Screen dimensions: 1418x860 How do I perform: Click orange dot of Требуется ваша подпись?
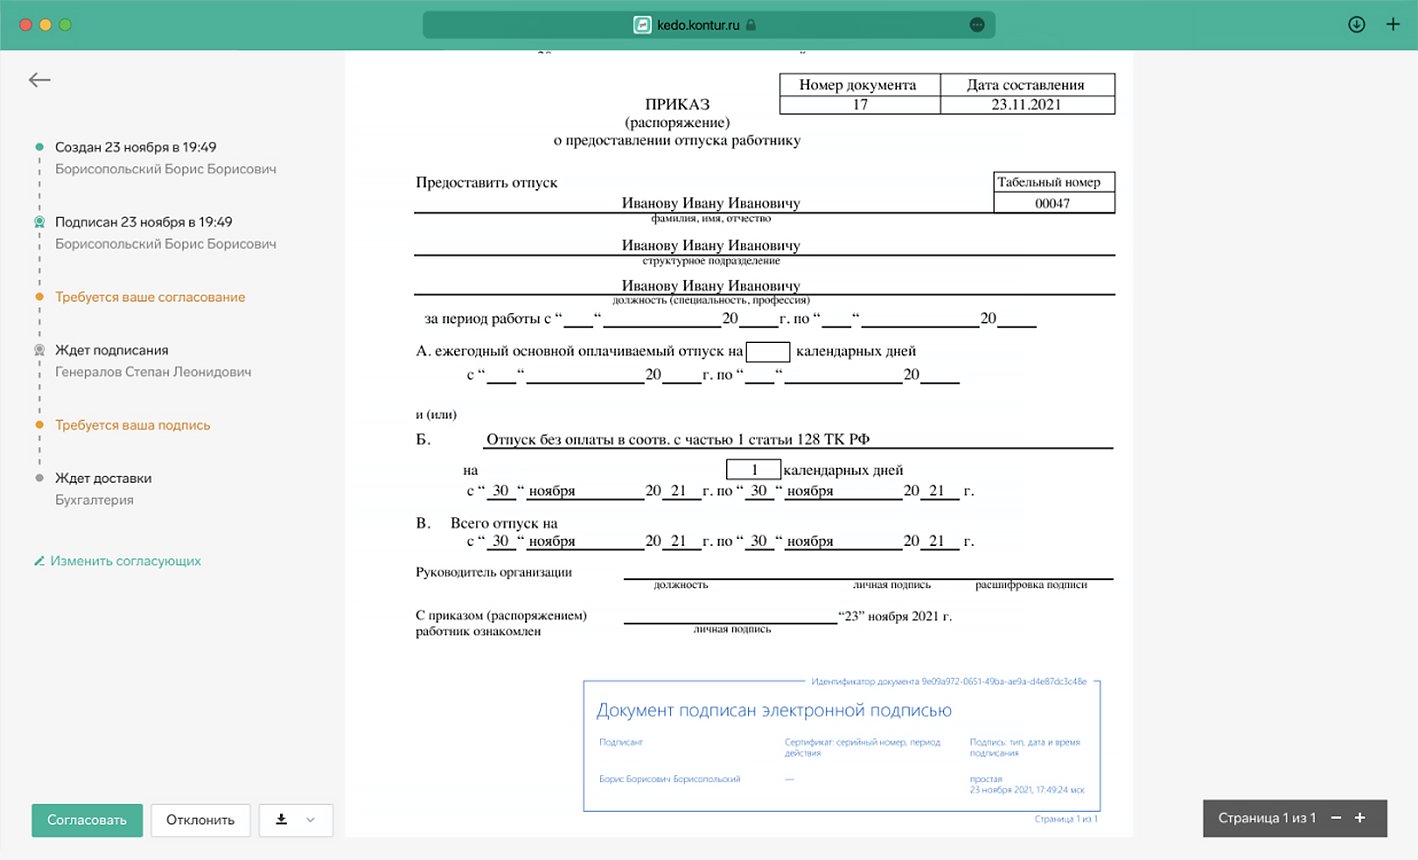[x=39, y=425]
